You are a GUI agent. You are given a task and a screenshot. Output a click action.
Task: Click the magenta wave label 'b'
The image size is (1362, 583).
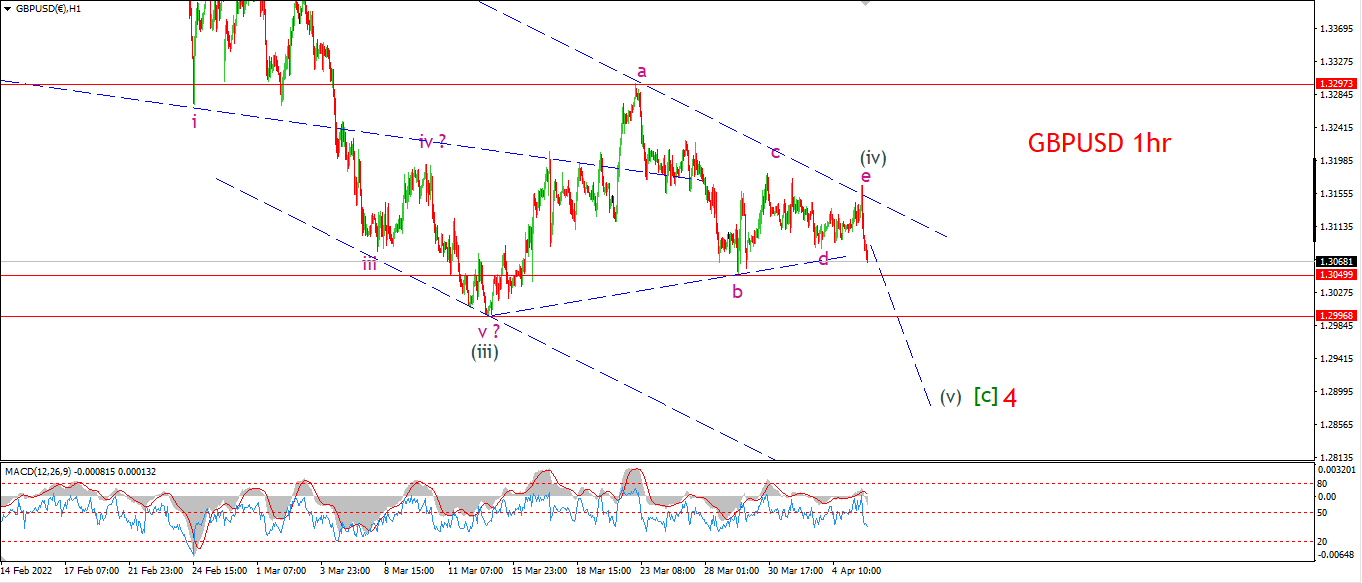coord(737,292)
